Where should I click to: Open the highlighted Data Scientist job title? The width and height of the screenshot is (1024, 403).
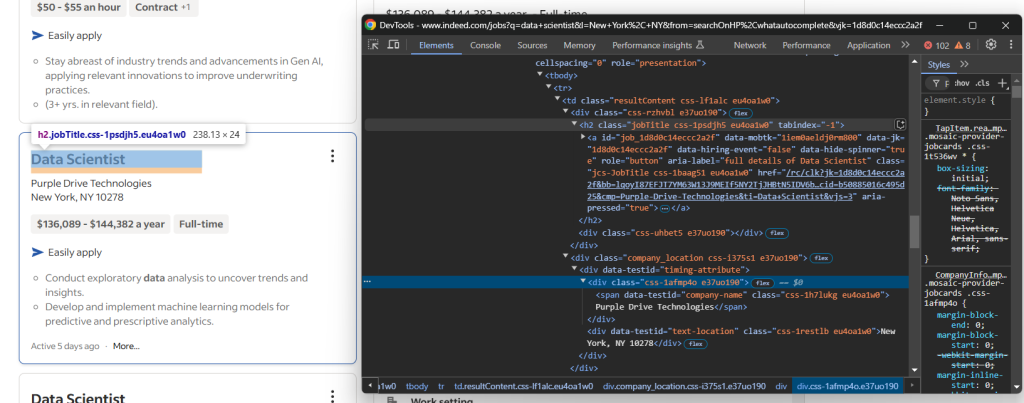click(x=78, y=159)
